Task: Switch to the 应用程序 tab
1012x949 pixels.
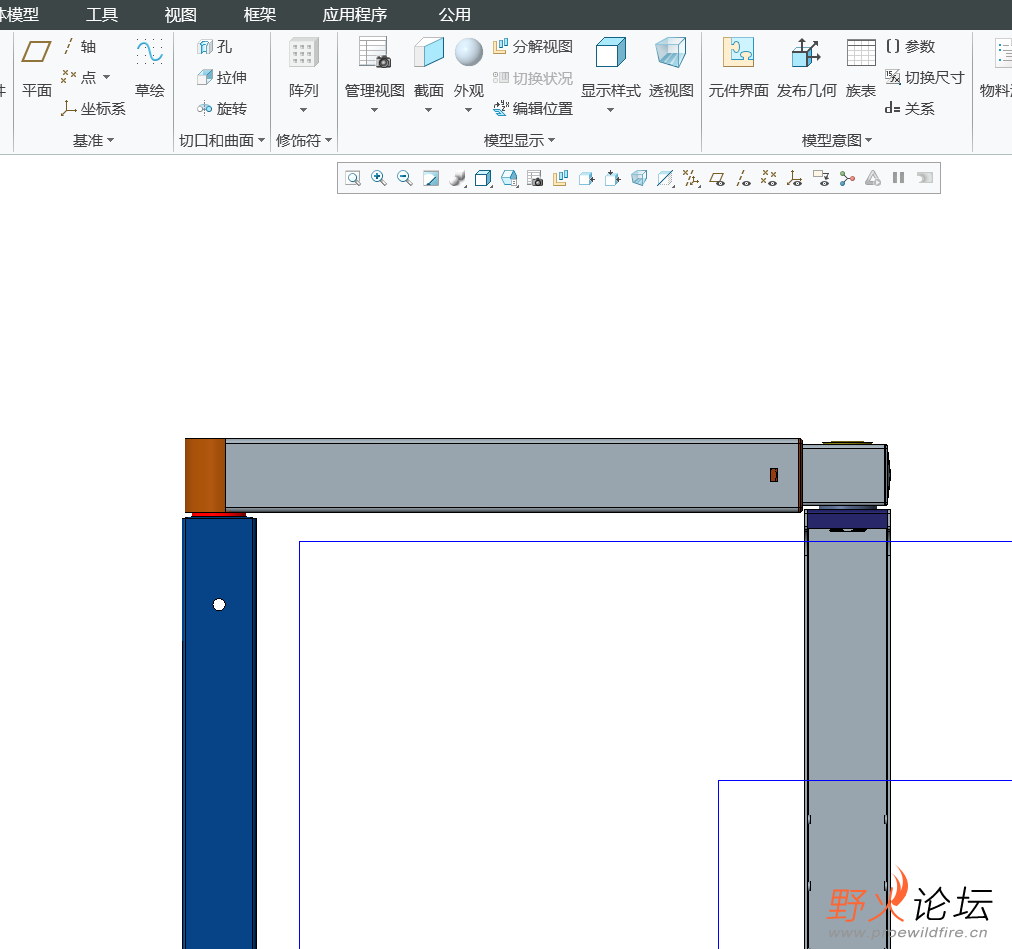Action: coord(354,15)
